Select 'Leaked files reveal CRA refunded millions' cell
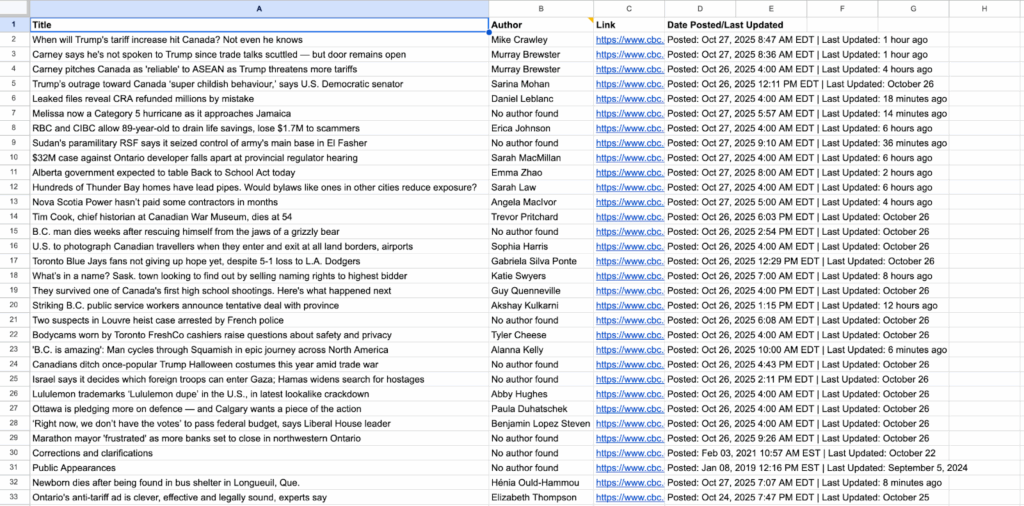The image size is (1024, 506). pos(259,99)
